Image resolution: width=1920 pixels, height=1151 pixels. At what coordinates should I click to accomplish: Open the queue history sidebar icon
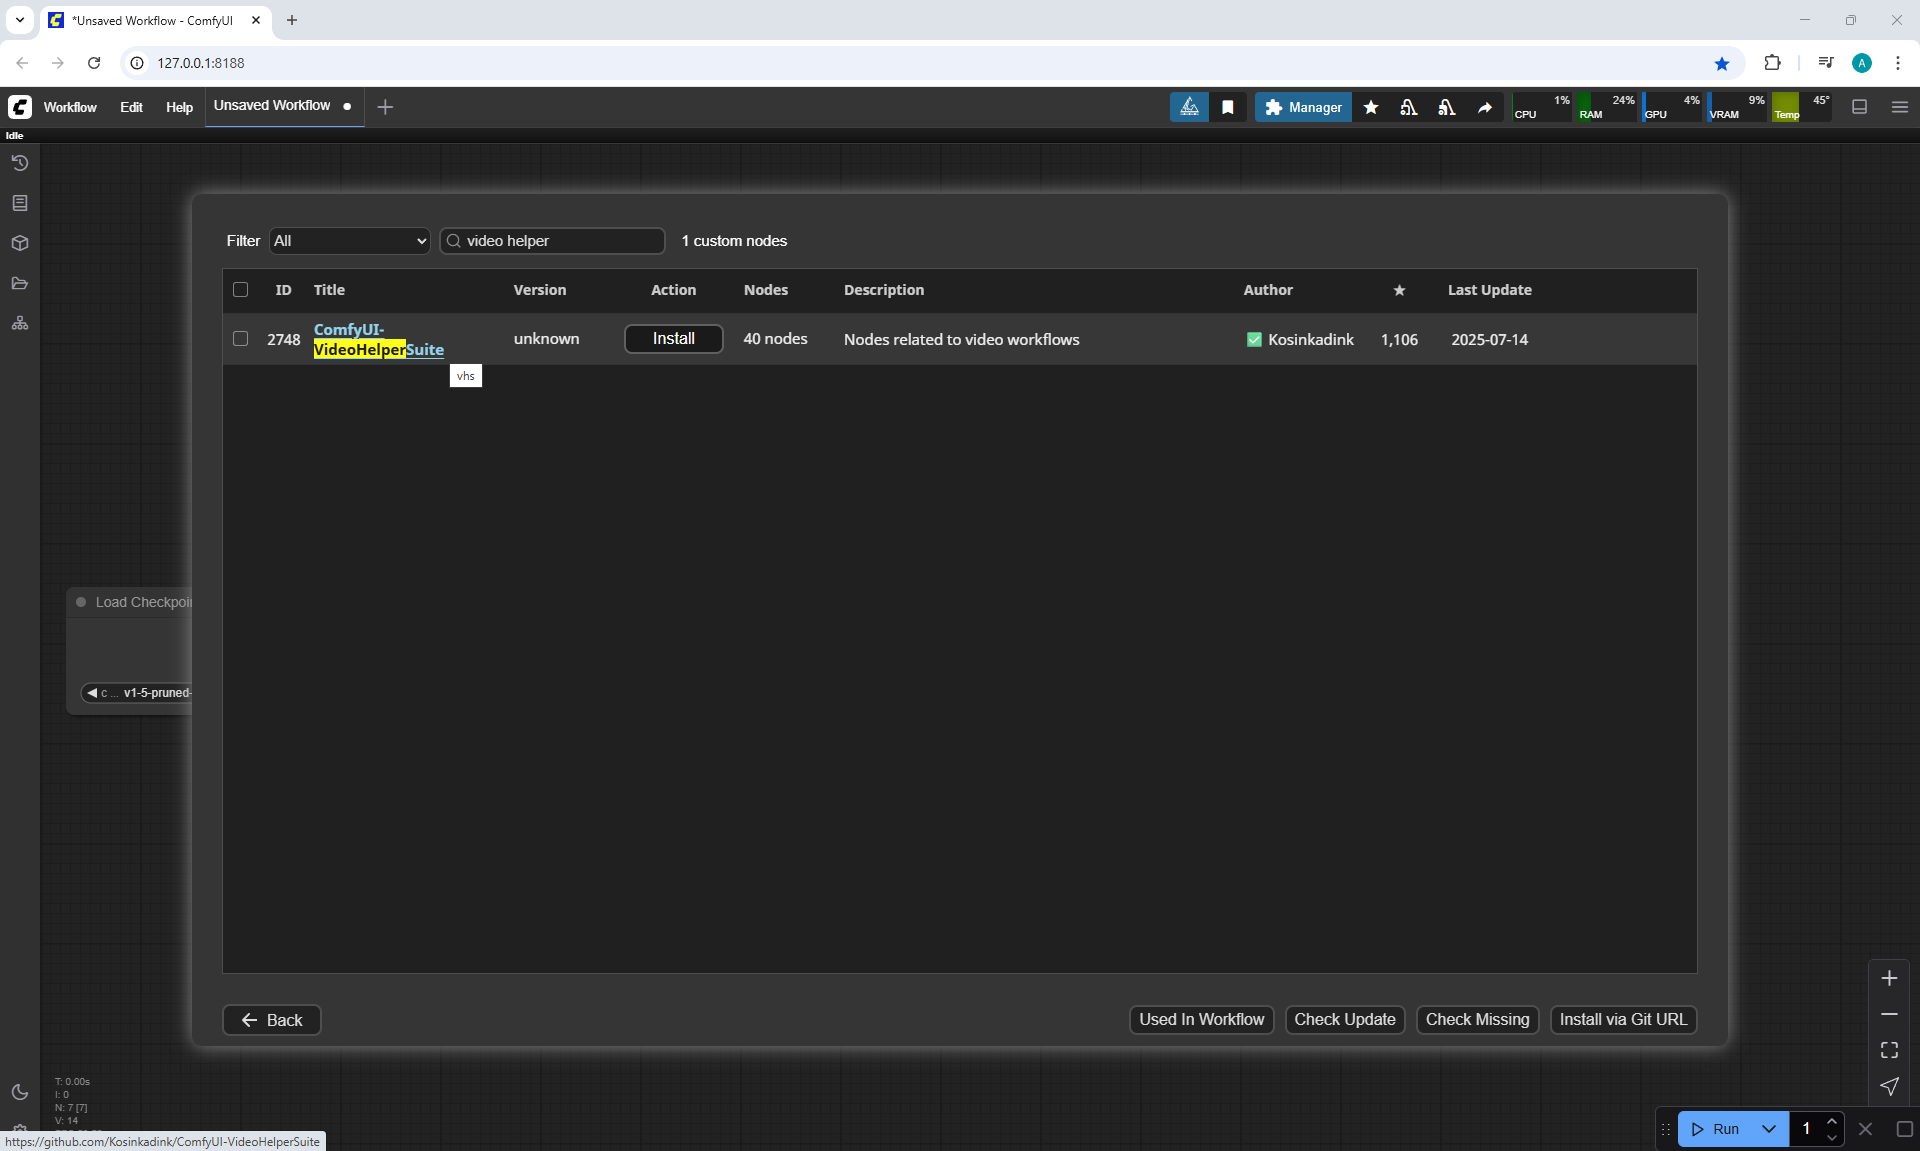pos(20,163)
